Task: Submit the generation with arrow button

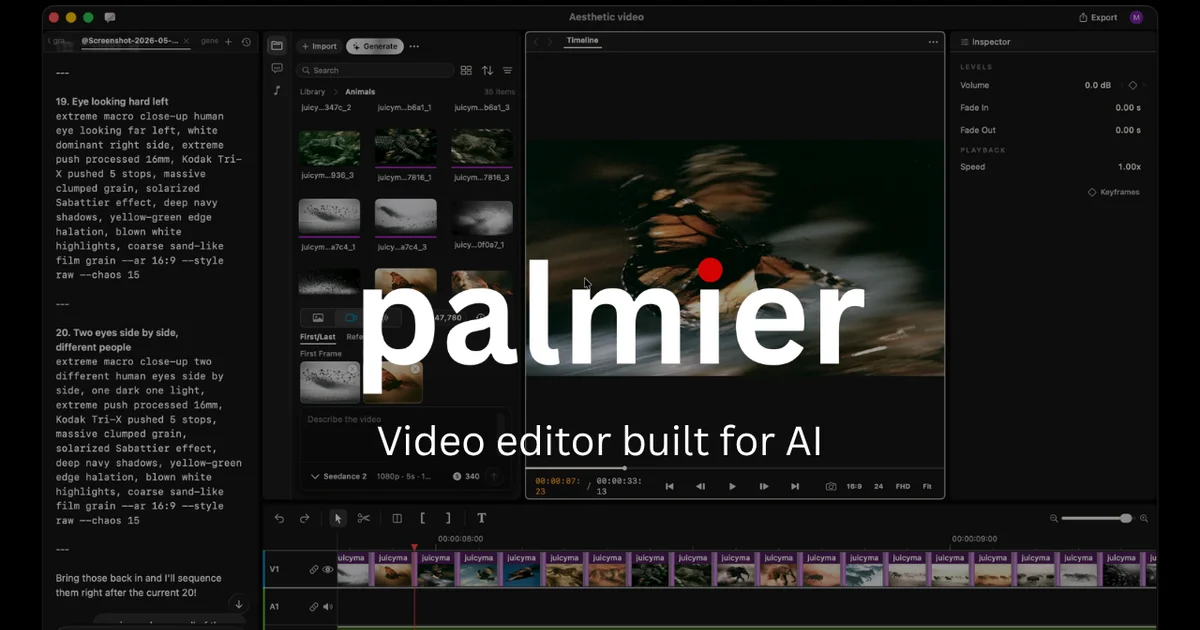Action: tap(493, 476)
